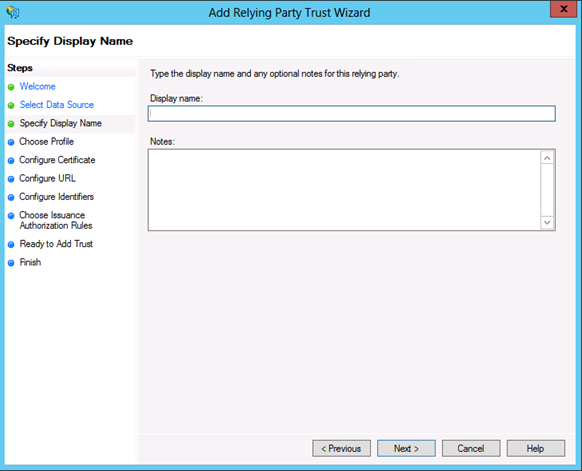This screenshot has width=582, height=471.
Task: Click the 'Display name:' label
Action: [x=176, y=98]
